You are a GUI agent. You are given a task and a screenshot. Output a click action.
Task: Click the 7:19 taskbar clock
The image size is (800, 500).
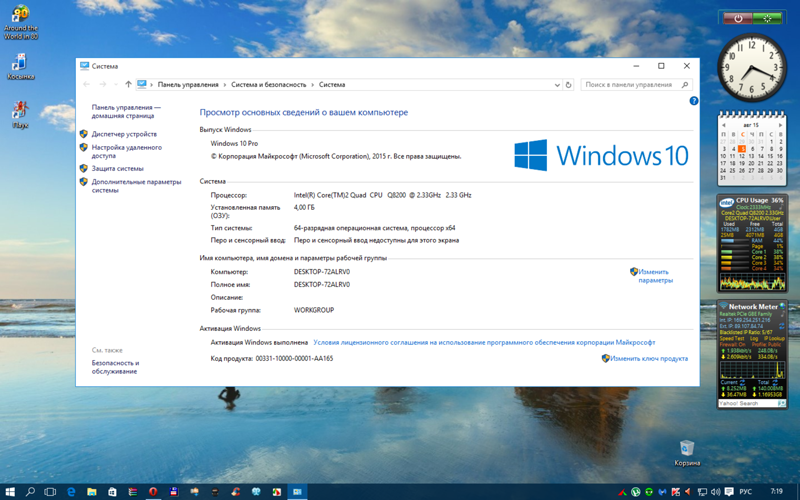[777, 492]
